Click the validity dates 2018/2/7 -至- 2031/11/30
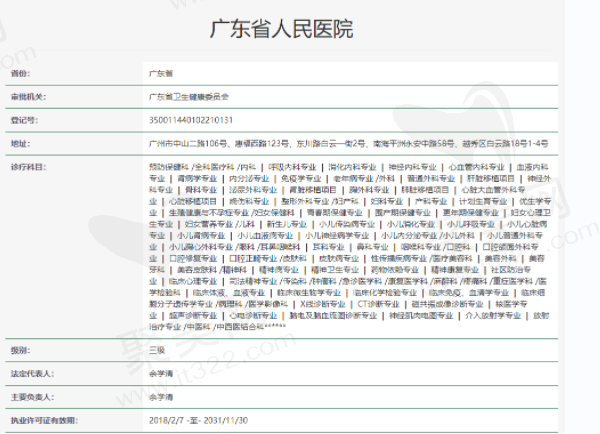 [198, 420]
